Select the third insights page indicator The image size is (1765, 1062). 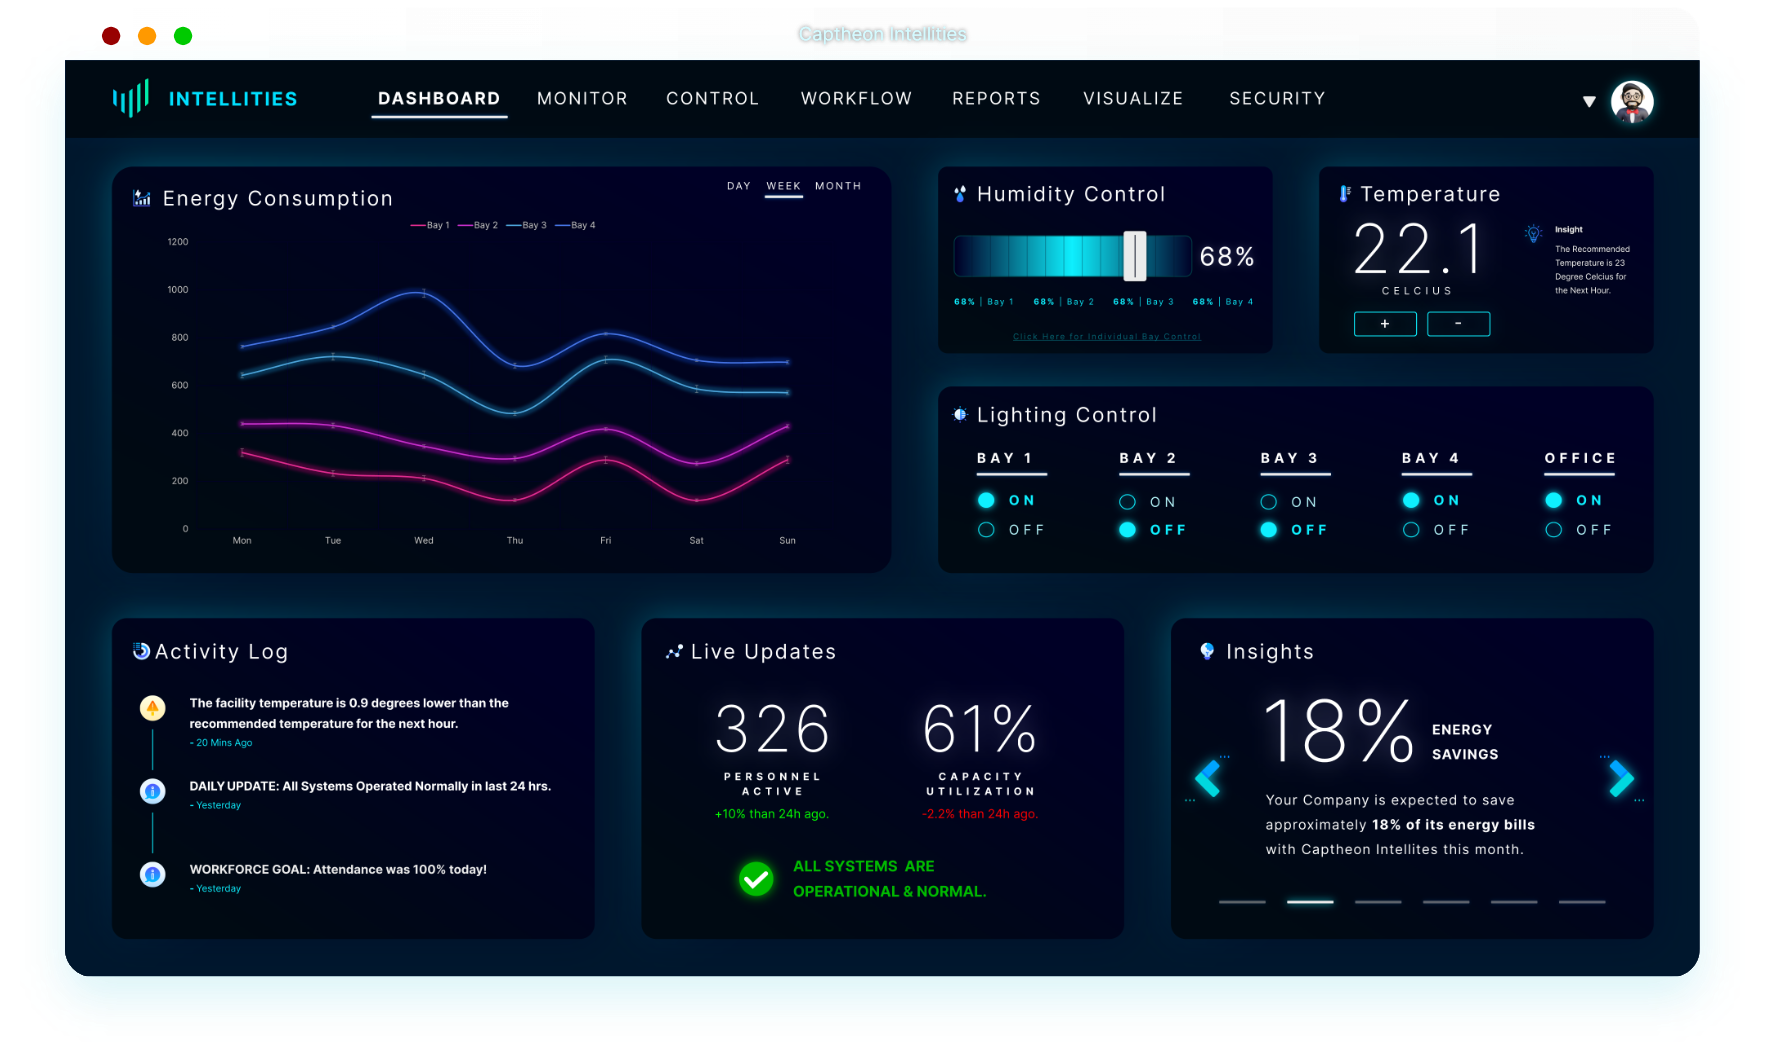[1378, 902]
